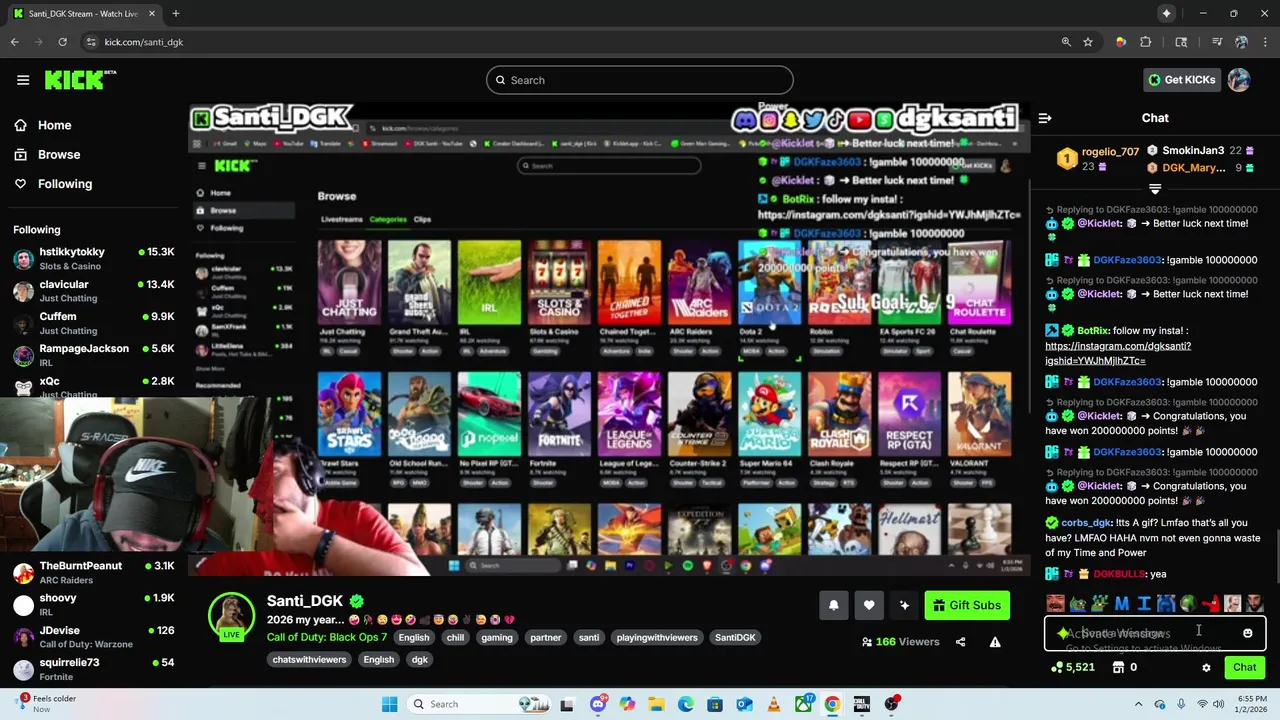Click the Get KICKs button
Screen dimensions: 1280x720
(x=1181, y=80)
